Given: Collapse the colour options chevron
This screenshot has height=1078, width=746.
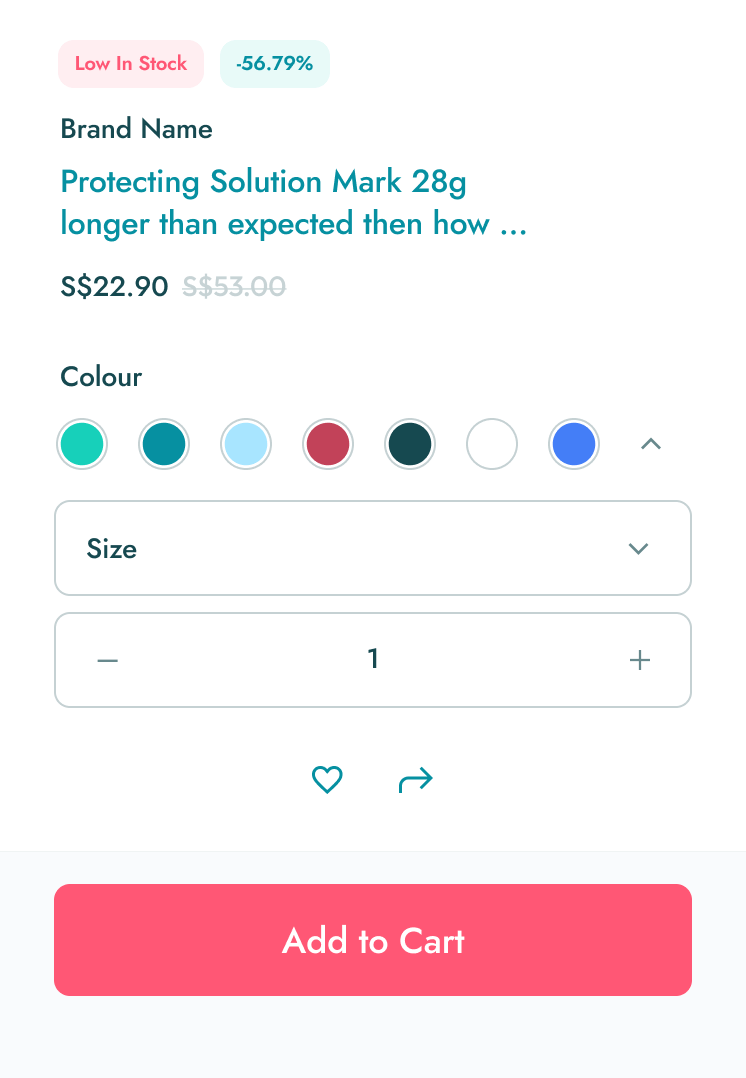Looking at the screenshot, I should tap(651, 444).
